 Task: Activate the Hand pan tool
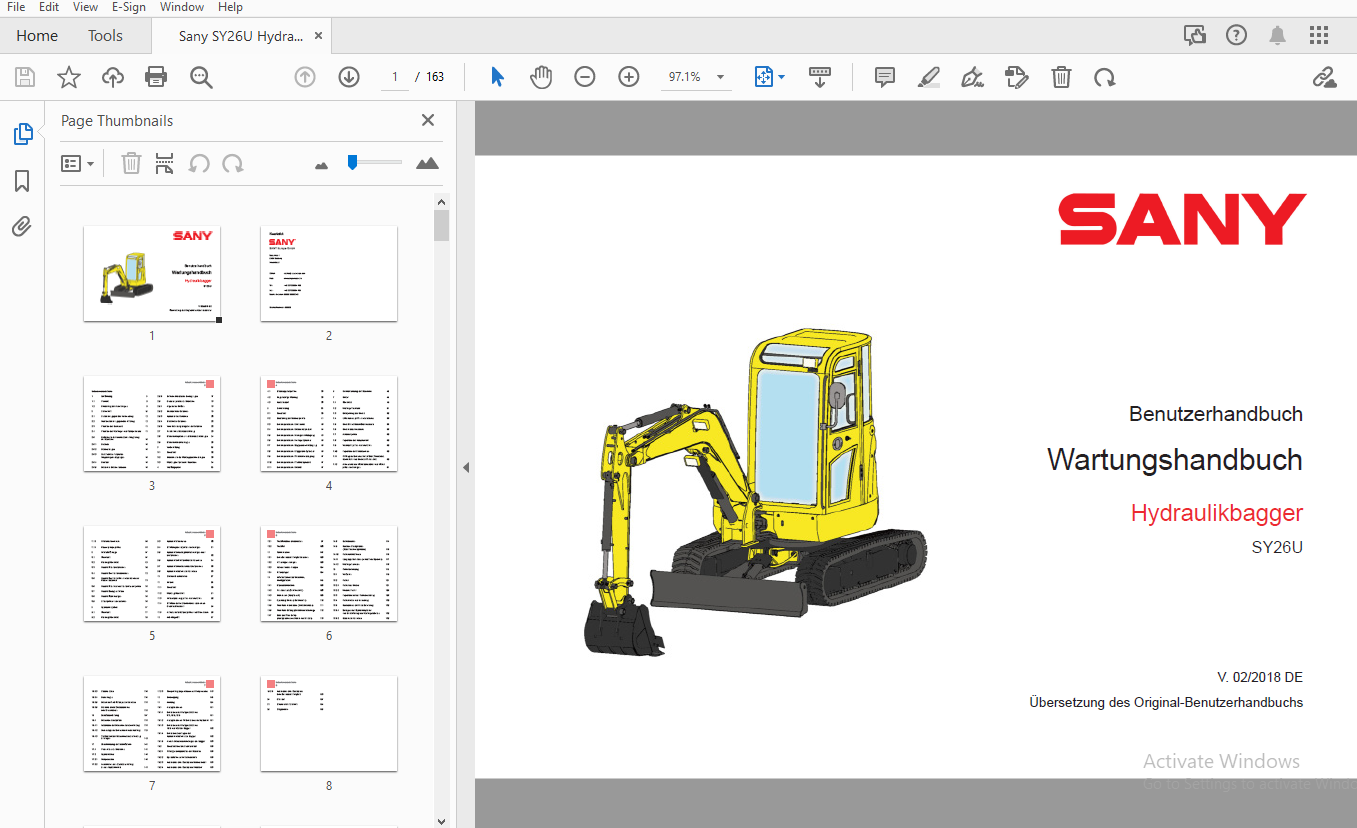click(x=541, y=77)
